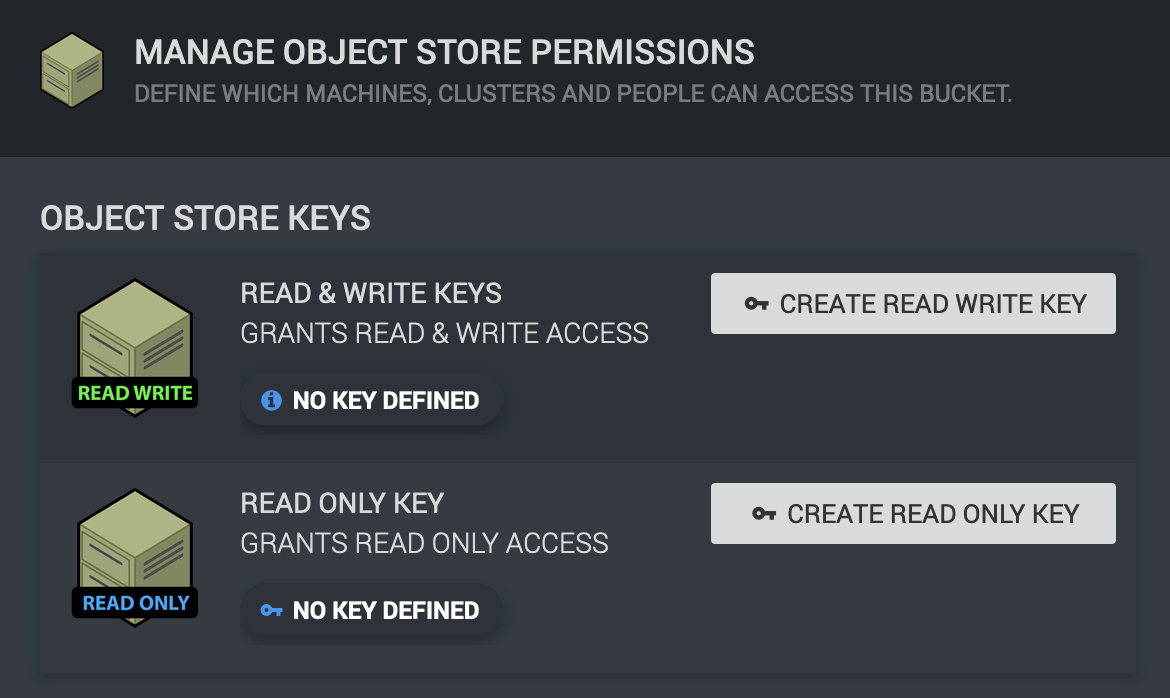Click the Grants Read & Write Access description

pyautogui.click(x=444, y=333)
